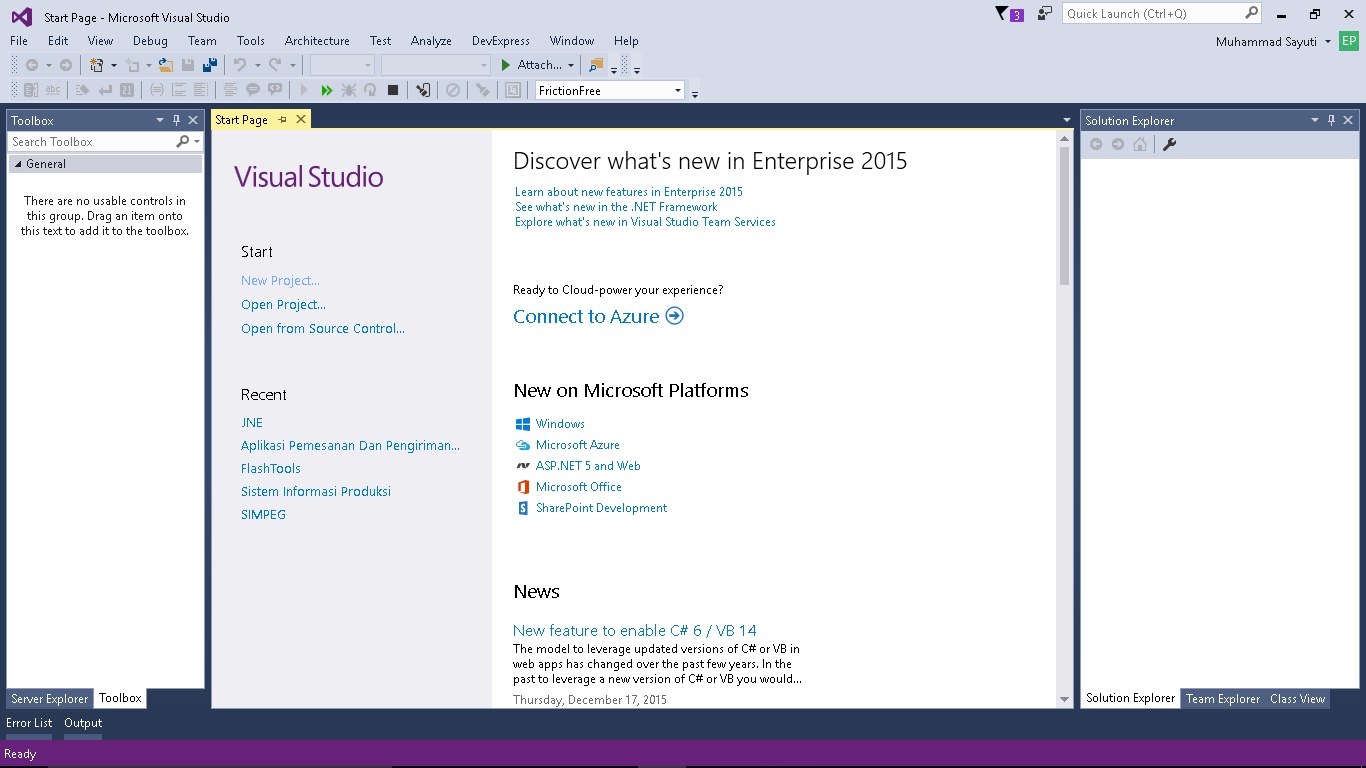This screenshot has height=768, width=1366.
Task: Open the FrictionFree dropdown
Action: coord(677,91)
